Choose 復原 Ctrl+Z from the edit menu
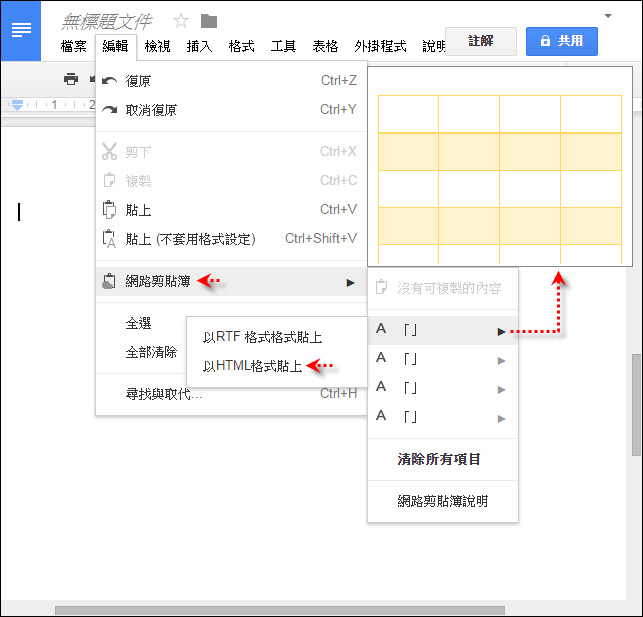 pyautogui.click(x=231, y=81)
